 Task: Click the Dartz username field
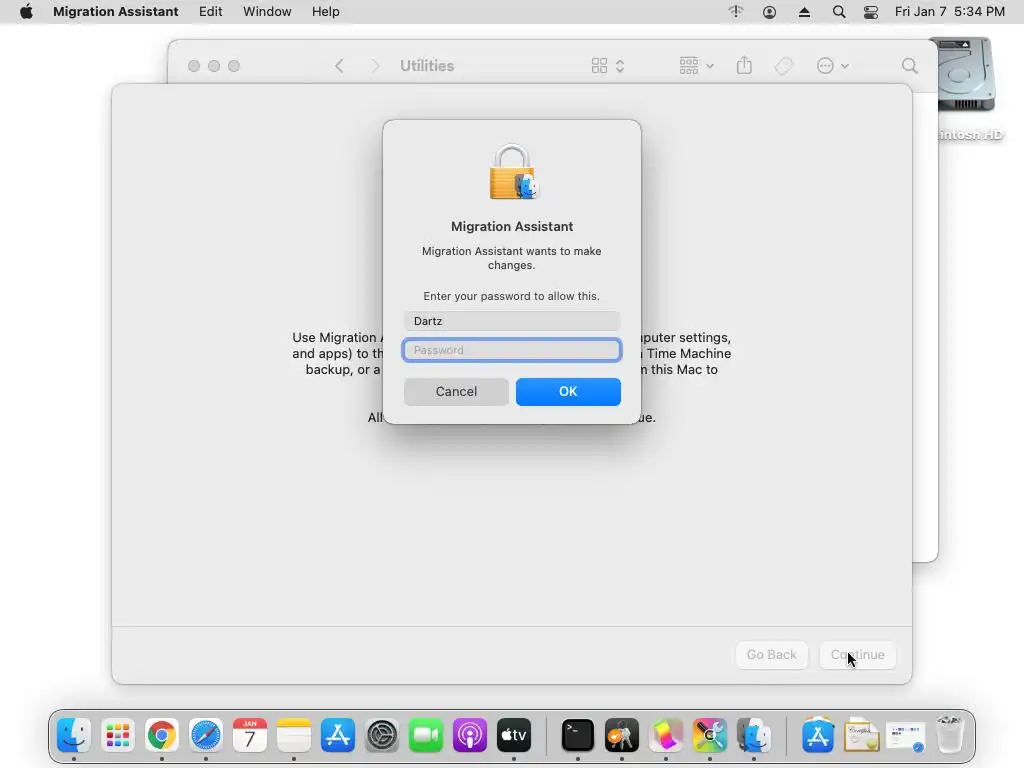tap(512, 321)
